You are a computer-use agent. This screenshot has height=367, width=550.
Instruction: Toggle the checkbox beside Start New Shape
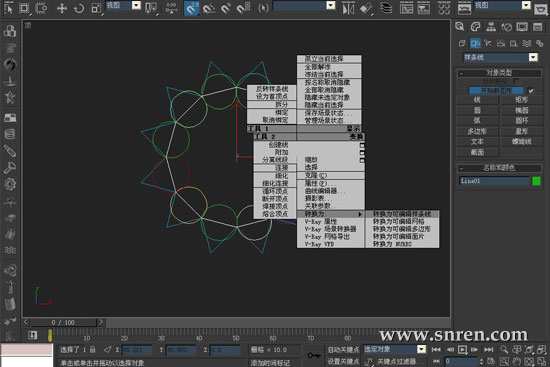tap(531, 91)
